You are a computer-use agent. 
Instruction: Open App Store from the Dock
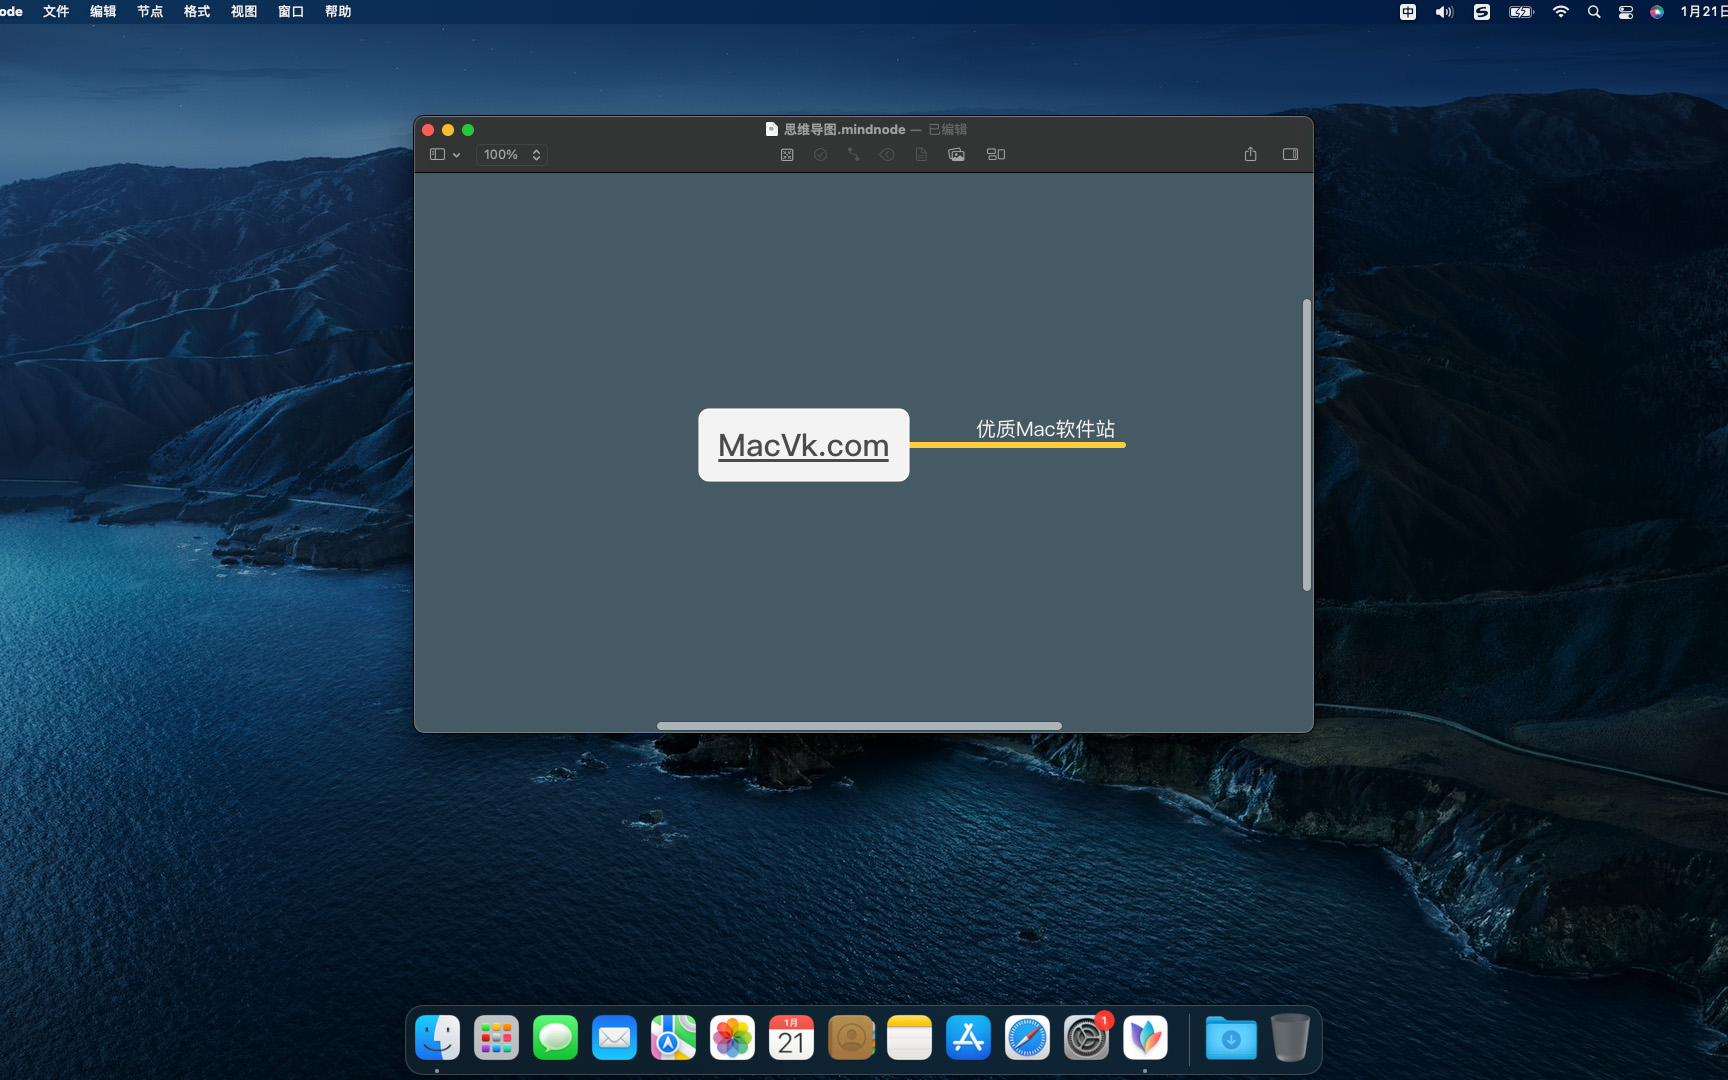(x=968, y=1038)
